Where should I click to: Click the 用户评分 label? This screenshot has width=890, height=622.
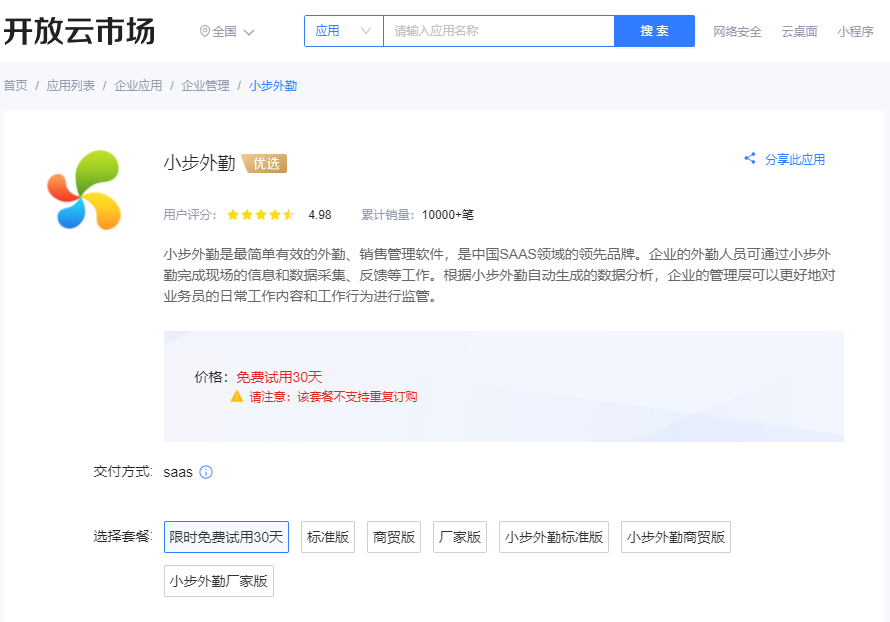click(190, 215)
